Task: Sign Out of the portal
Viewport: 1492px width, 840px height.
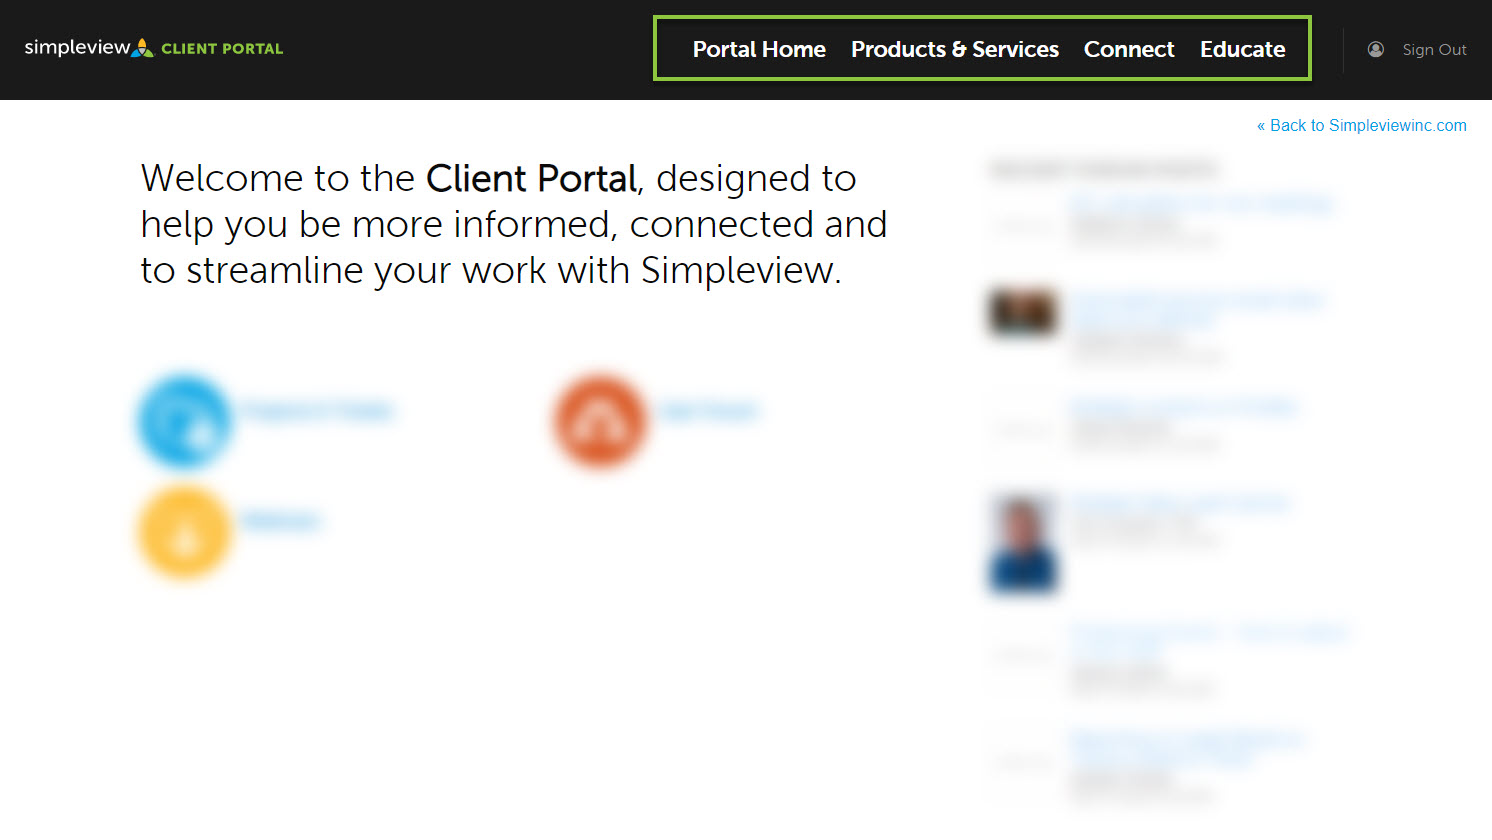Action: [1434, 49]
